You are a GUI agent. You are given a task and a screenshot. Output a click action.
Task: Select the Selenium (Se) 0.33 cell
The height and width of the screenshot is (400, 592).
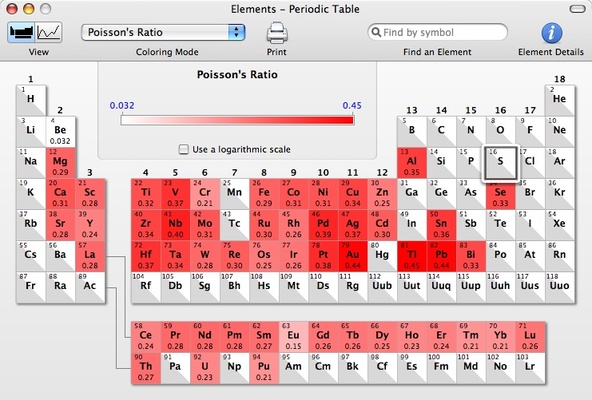[500, 194]
